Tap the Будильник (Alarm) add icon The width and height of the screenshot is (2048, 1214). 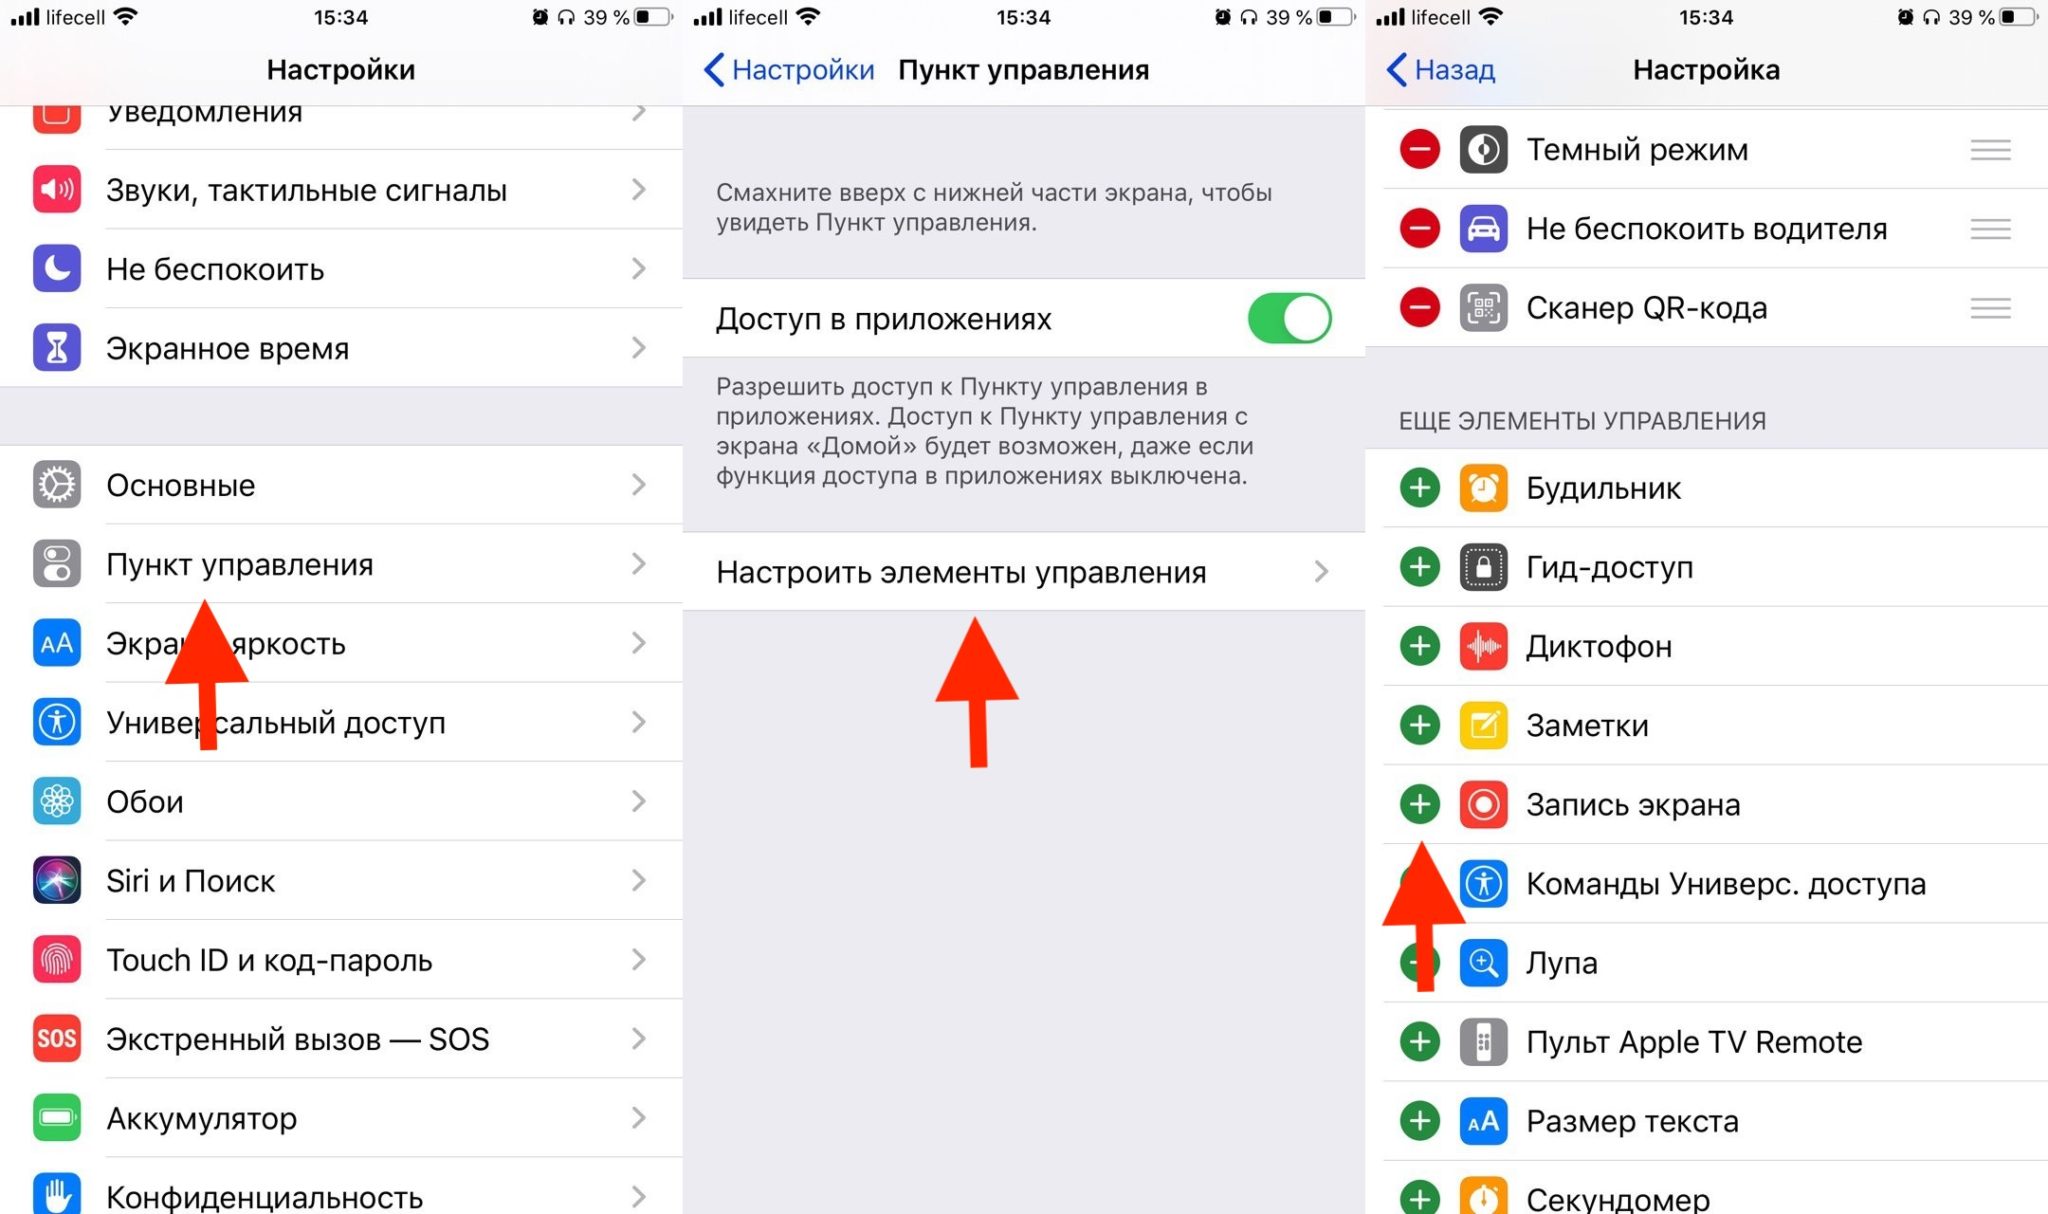1421,487
